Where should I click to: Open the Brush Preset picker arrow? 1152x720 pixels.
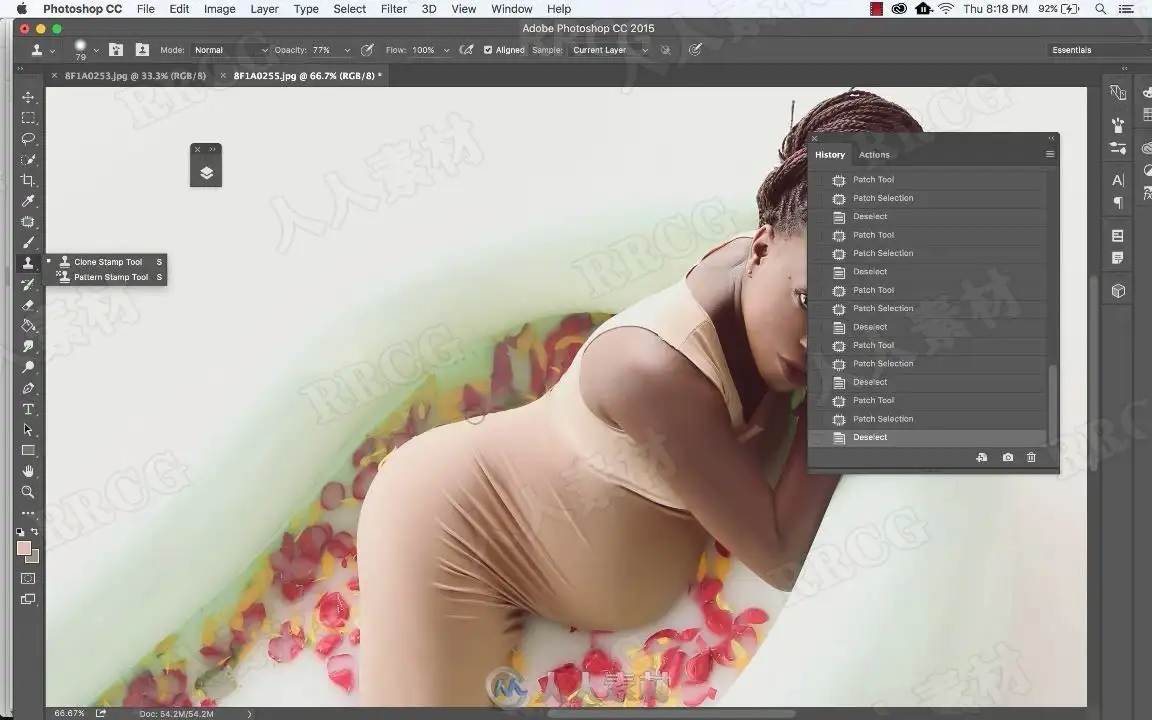(96, 50)
